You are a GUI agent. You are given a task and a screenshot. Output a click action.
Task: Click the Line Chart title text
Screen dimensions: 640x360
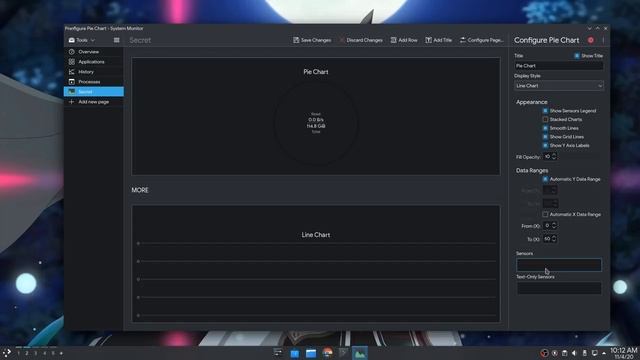click(316, 235)
